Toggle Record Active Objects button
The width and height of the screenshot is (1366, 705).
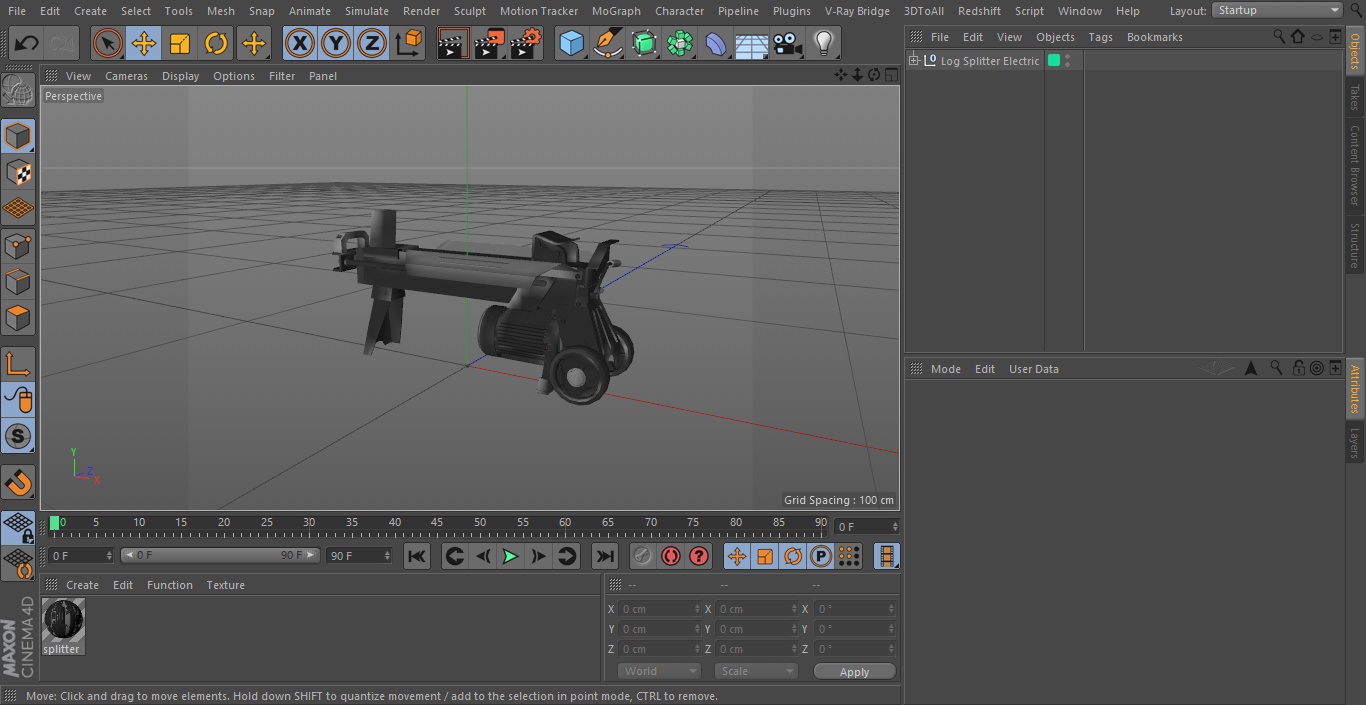click(643, 556)
